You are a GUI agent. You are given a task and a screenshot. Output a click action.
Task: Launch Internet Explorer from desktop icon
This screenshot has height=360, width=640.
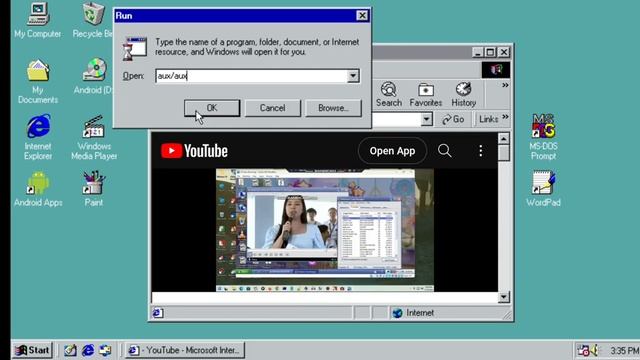[38, 137]
